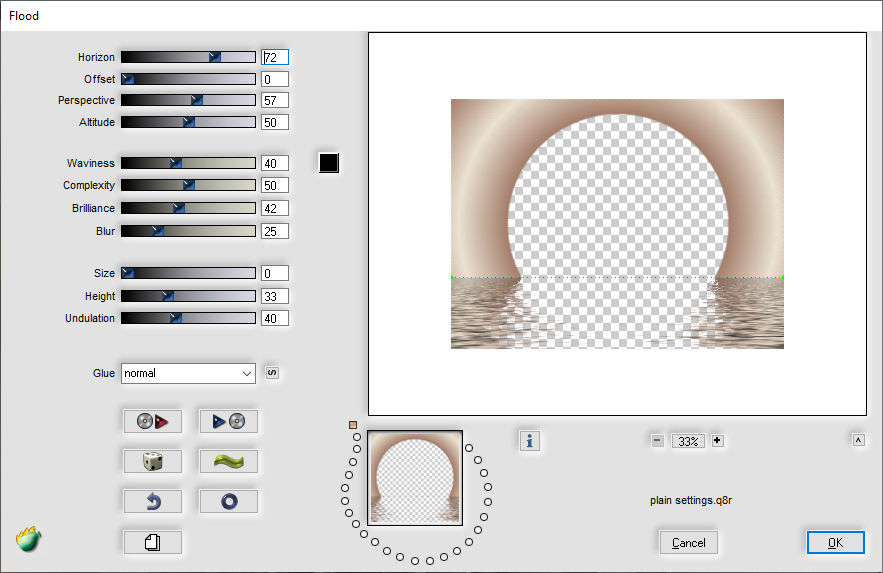The image size is (883, 573).
Task: Click the 33% zoom level display
Action: click(688, 441)
